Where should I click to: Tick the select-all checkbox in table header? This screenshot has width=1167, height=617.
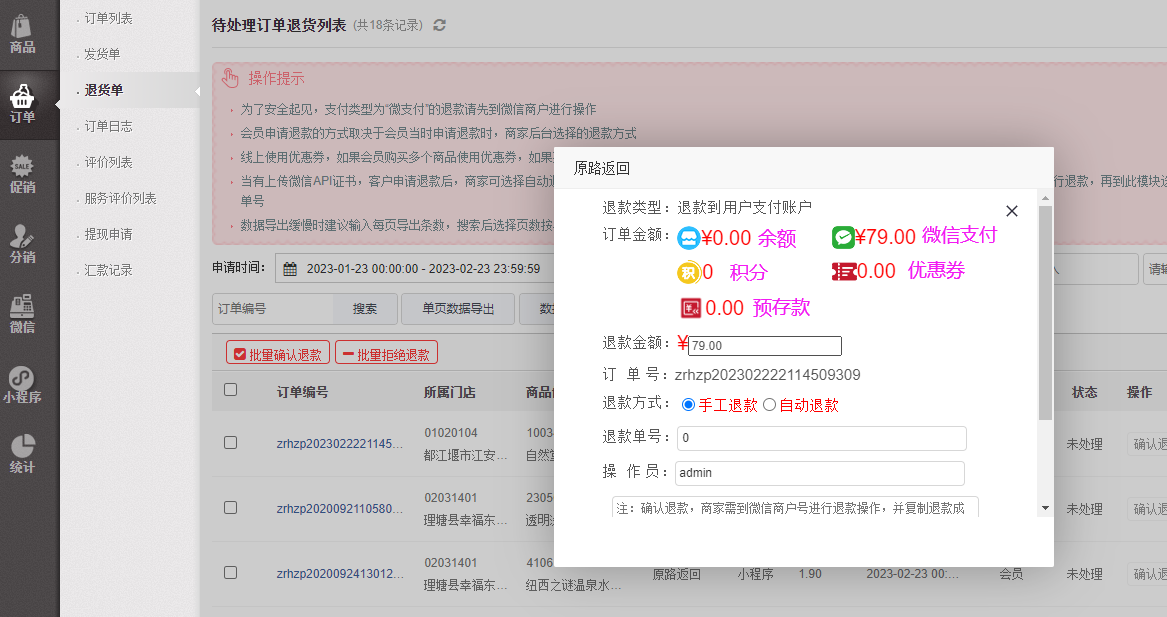[x=231, y=390]
